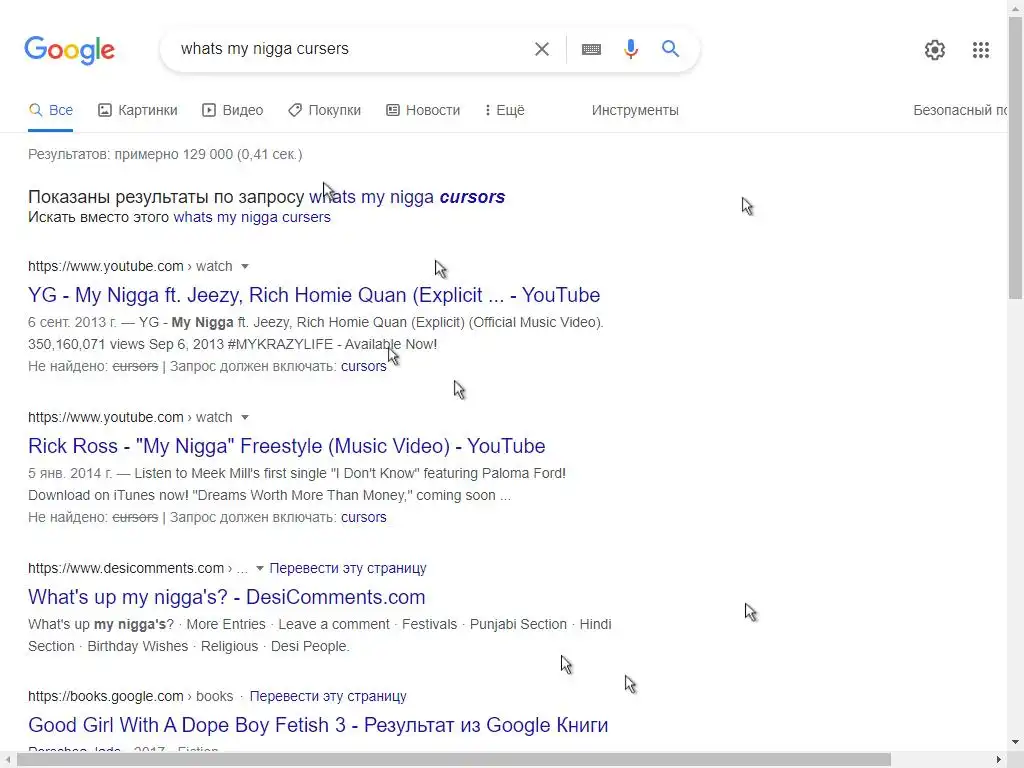Go to the Google logo homepage
This screenshot has height=768, width=1024.
coord(69,50)
